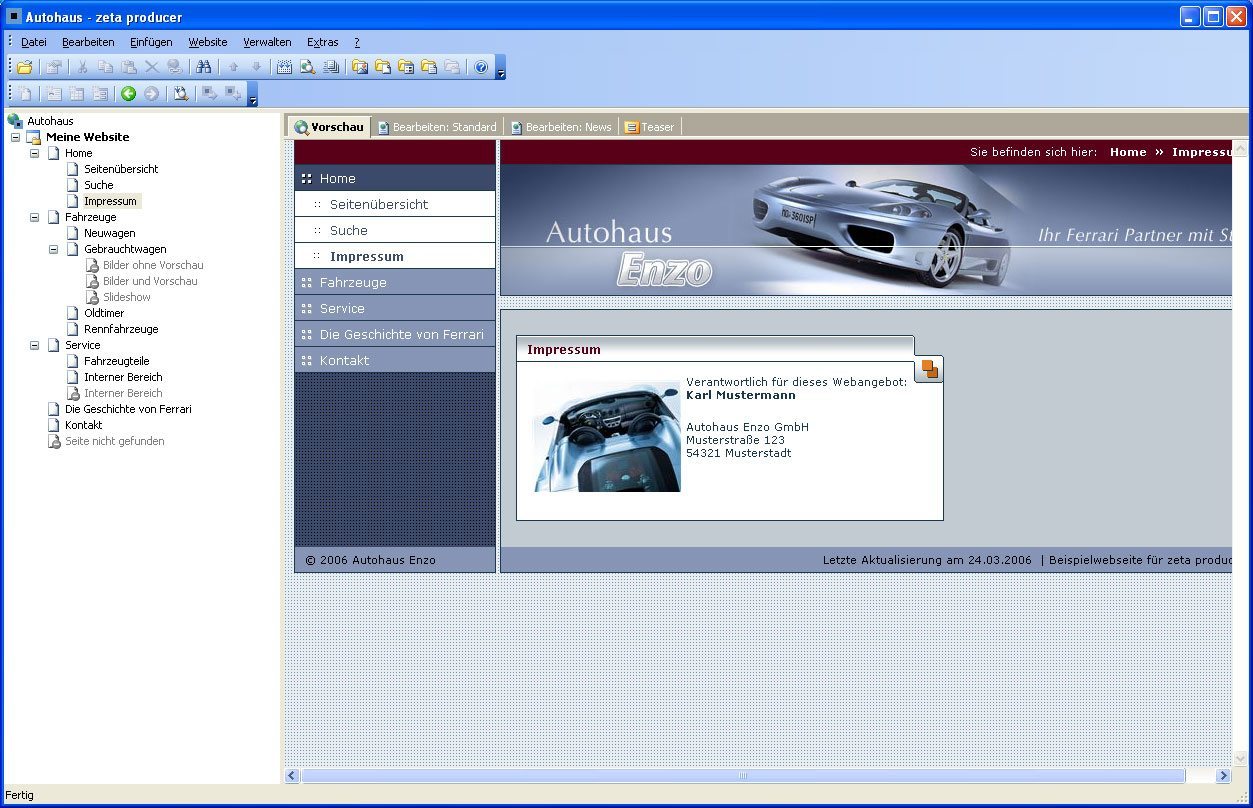Click Seitenübersicht in preview navigation
This screenshot has width=1253, height=808.
tap(395, 204)
